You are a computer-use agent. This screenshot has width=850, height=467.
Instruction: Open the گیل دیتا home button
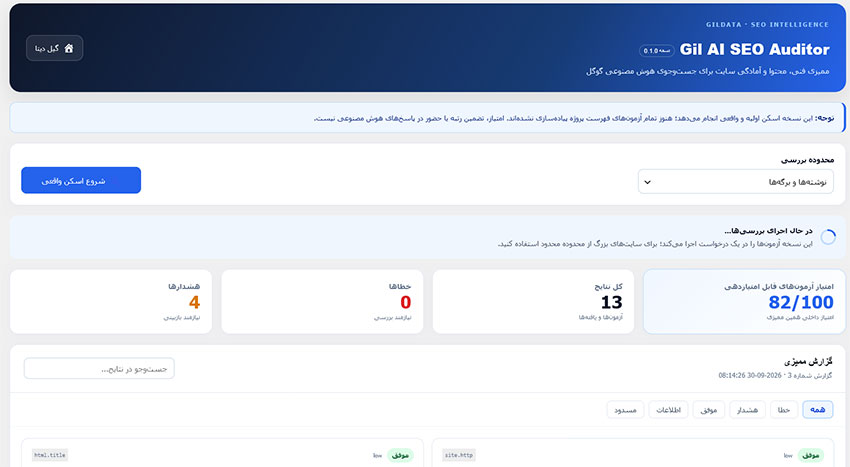click(54, 48)
